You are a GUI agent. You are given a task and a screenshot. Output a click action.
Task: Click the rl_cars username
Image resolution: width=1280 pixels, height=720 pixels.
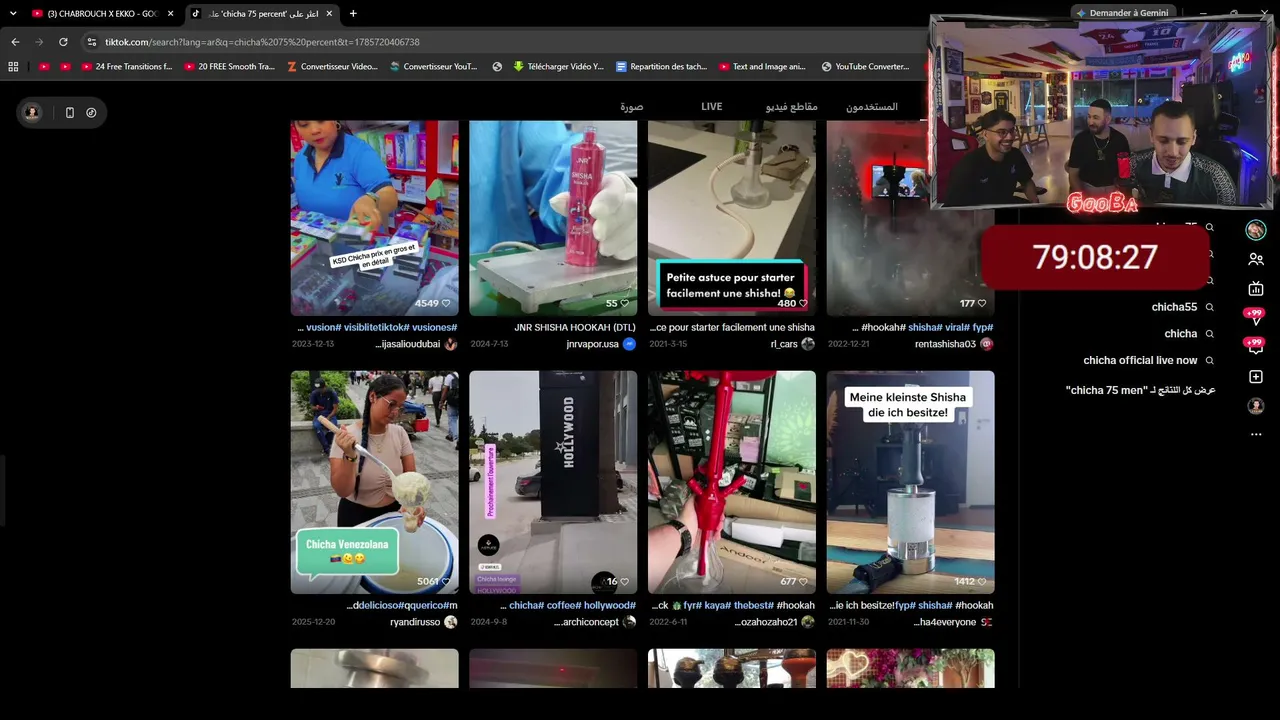(x=784, y=344)
